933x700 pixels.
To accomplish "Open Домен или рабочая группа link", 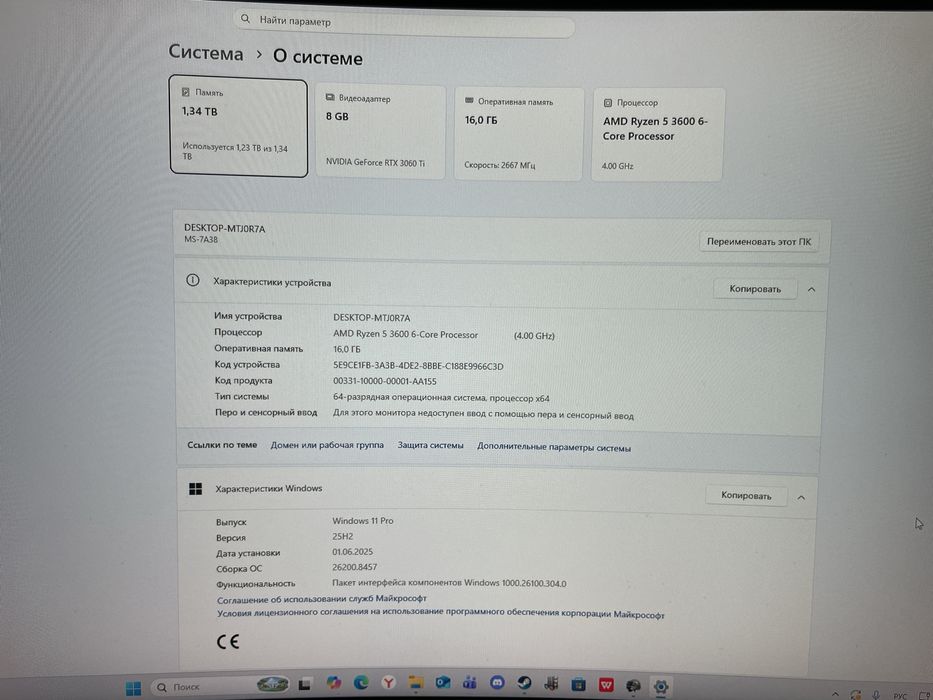I will 327,445.
